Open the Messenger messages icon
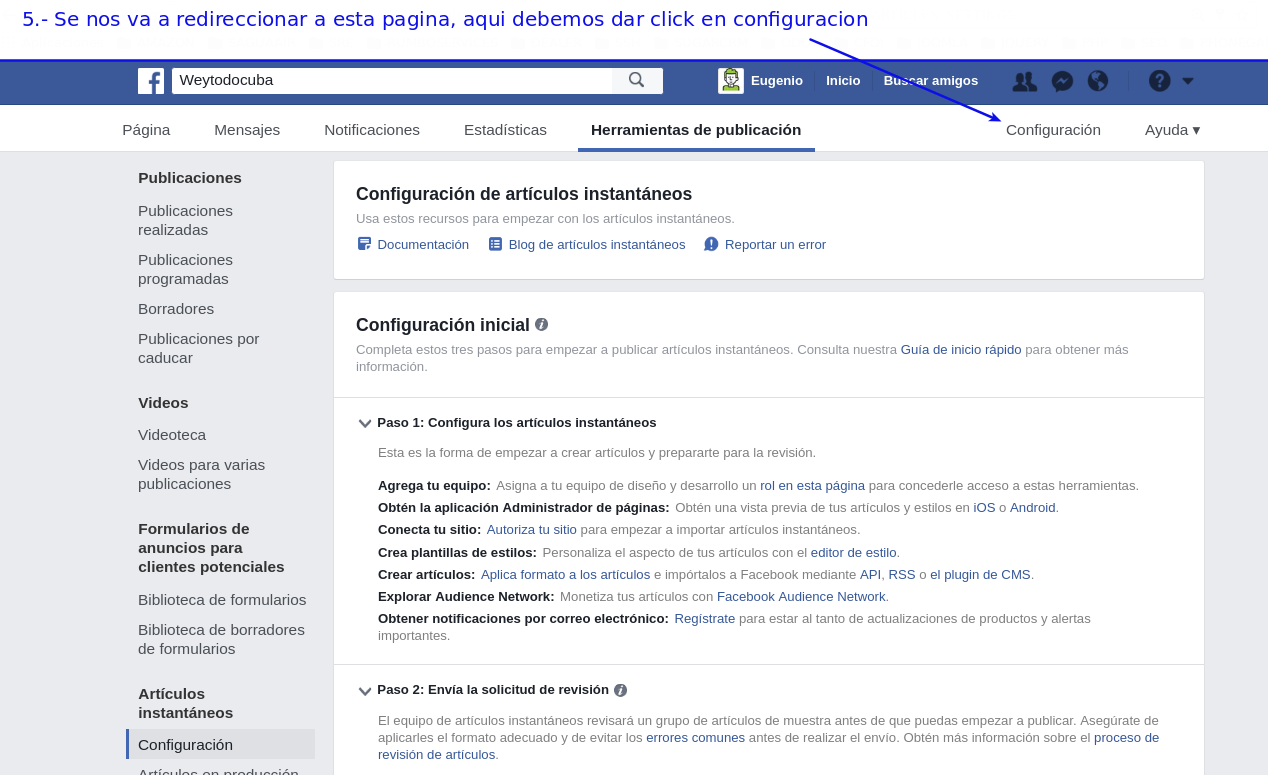Screen dimensions: 1268x775 click(x=1062, y=81)
